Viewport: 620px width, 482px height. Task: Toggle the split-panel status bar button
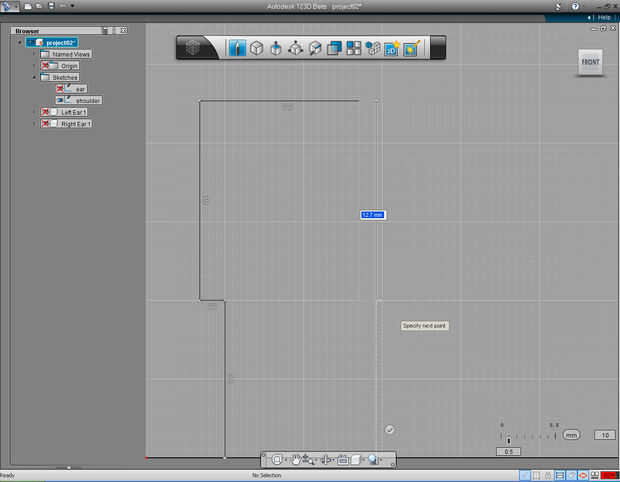click(560, 476)
